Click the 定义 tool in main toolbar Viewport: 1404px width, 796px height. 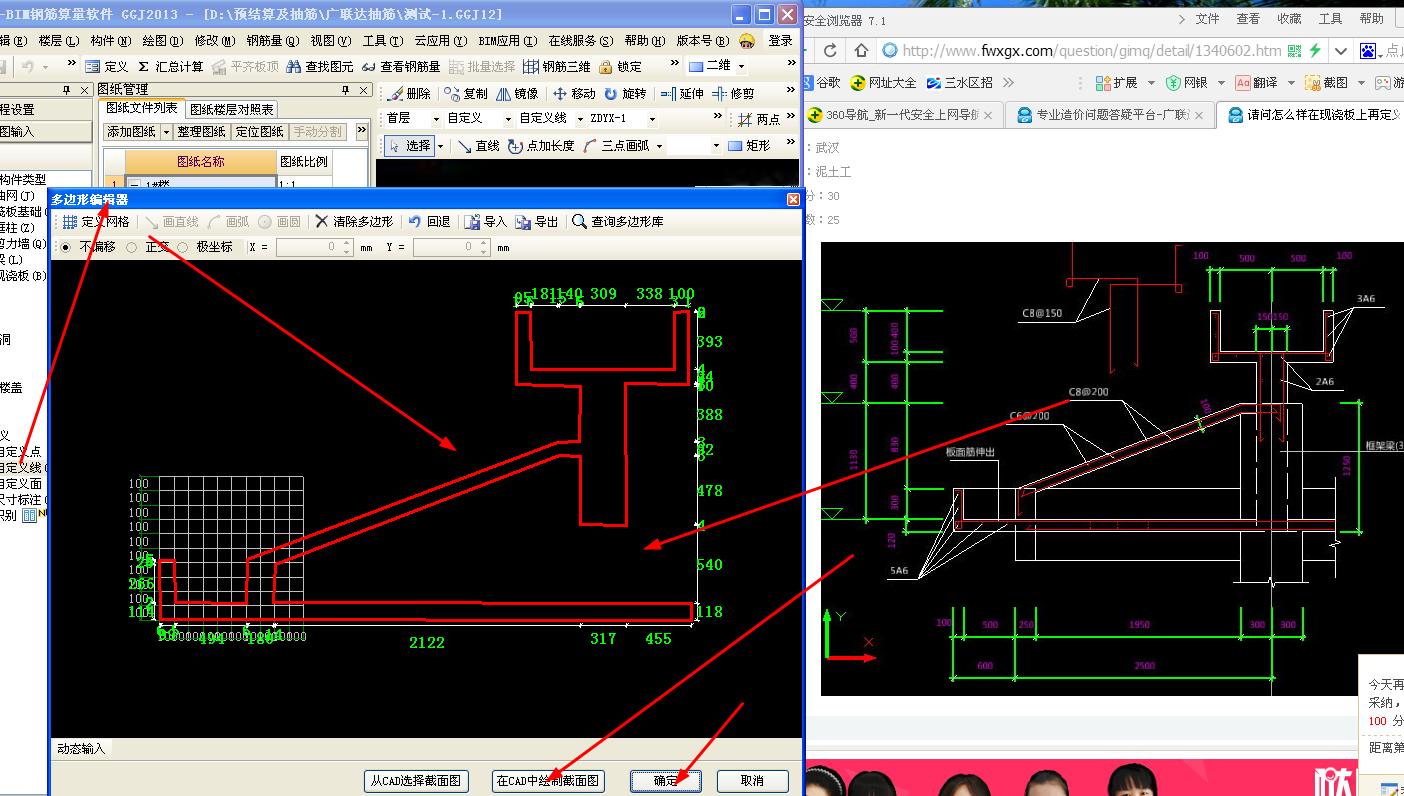click(x=106, y=66)
